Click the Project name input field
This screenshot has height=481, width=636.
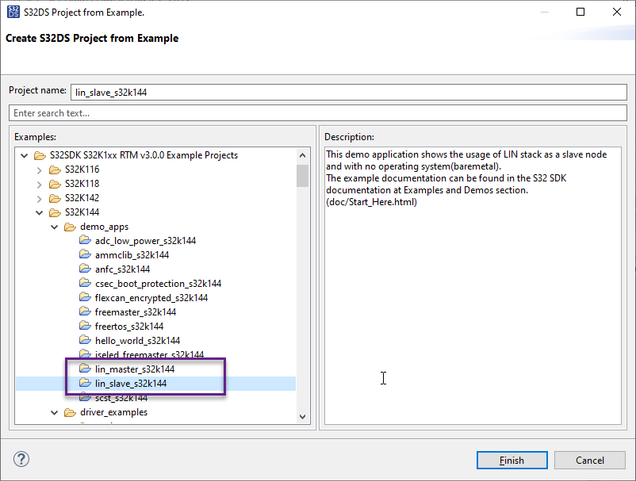click(349, 92)
